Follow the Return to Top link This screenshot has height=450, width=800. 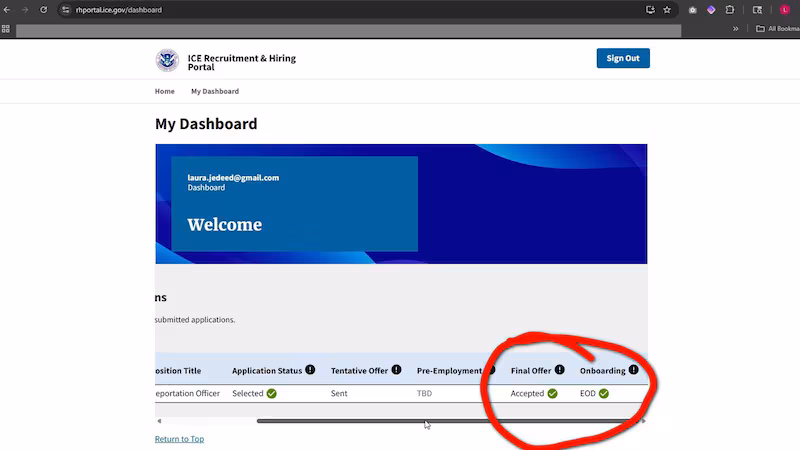coord(179,439)
